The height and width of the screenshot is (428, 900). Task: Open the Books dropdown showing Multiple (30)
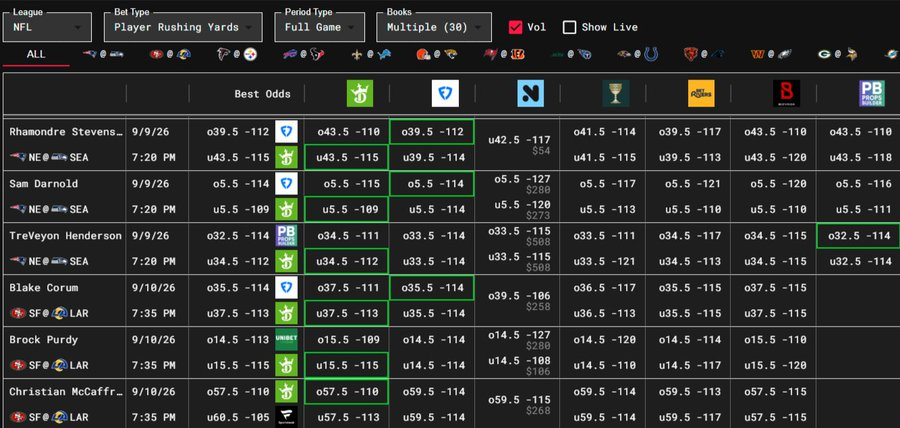pos(434,27)
